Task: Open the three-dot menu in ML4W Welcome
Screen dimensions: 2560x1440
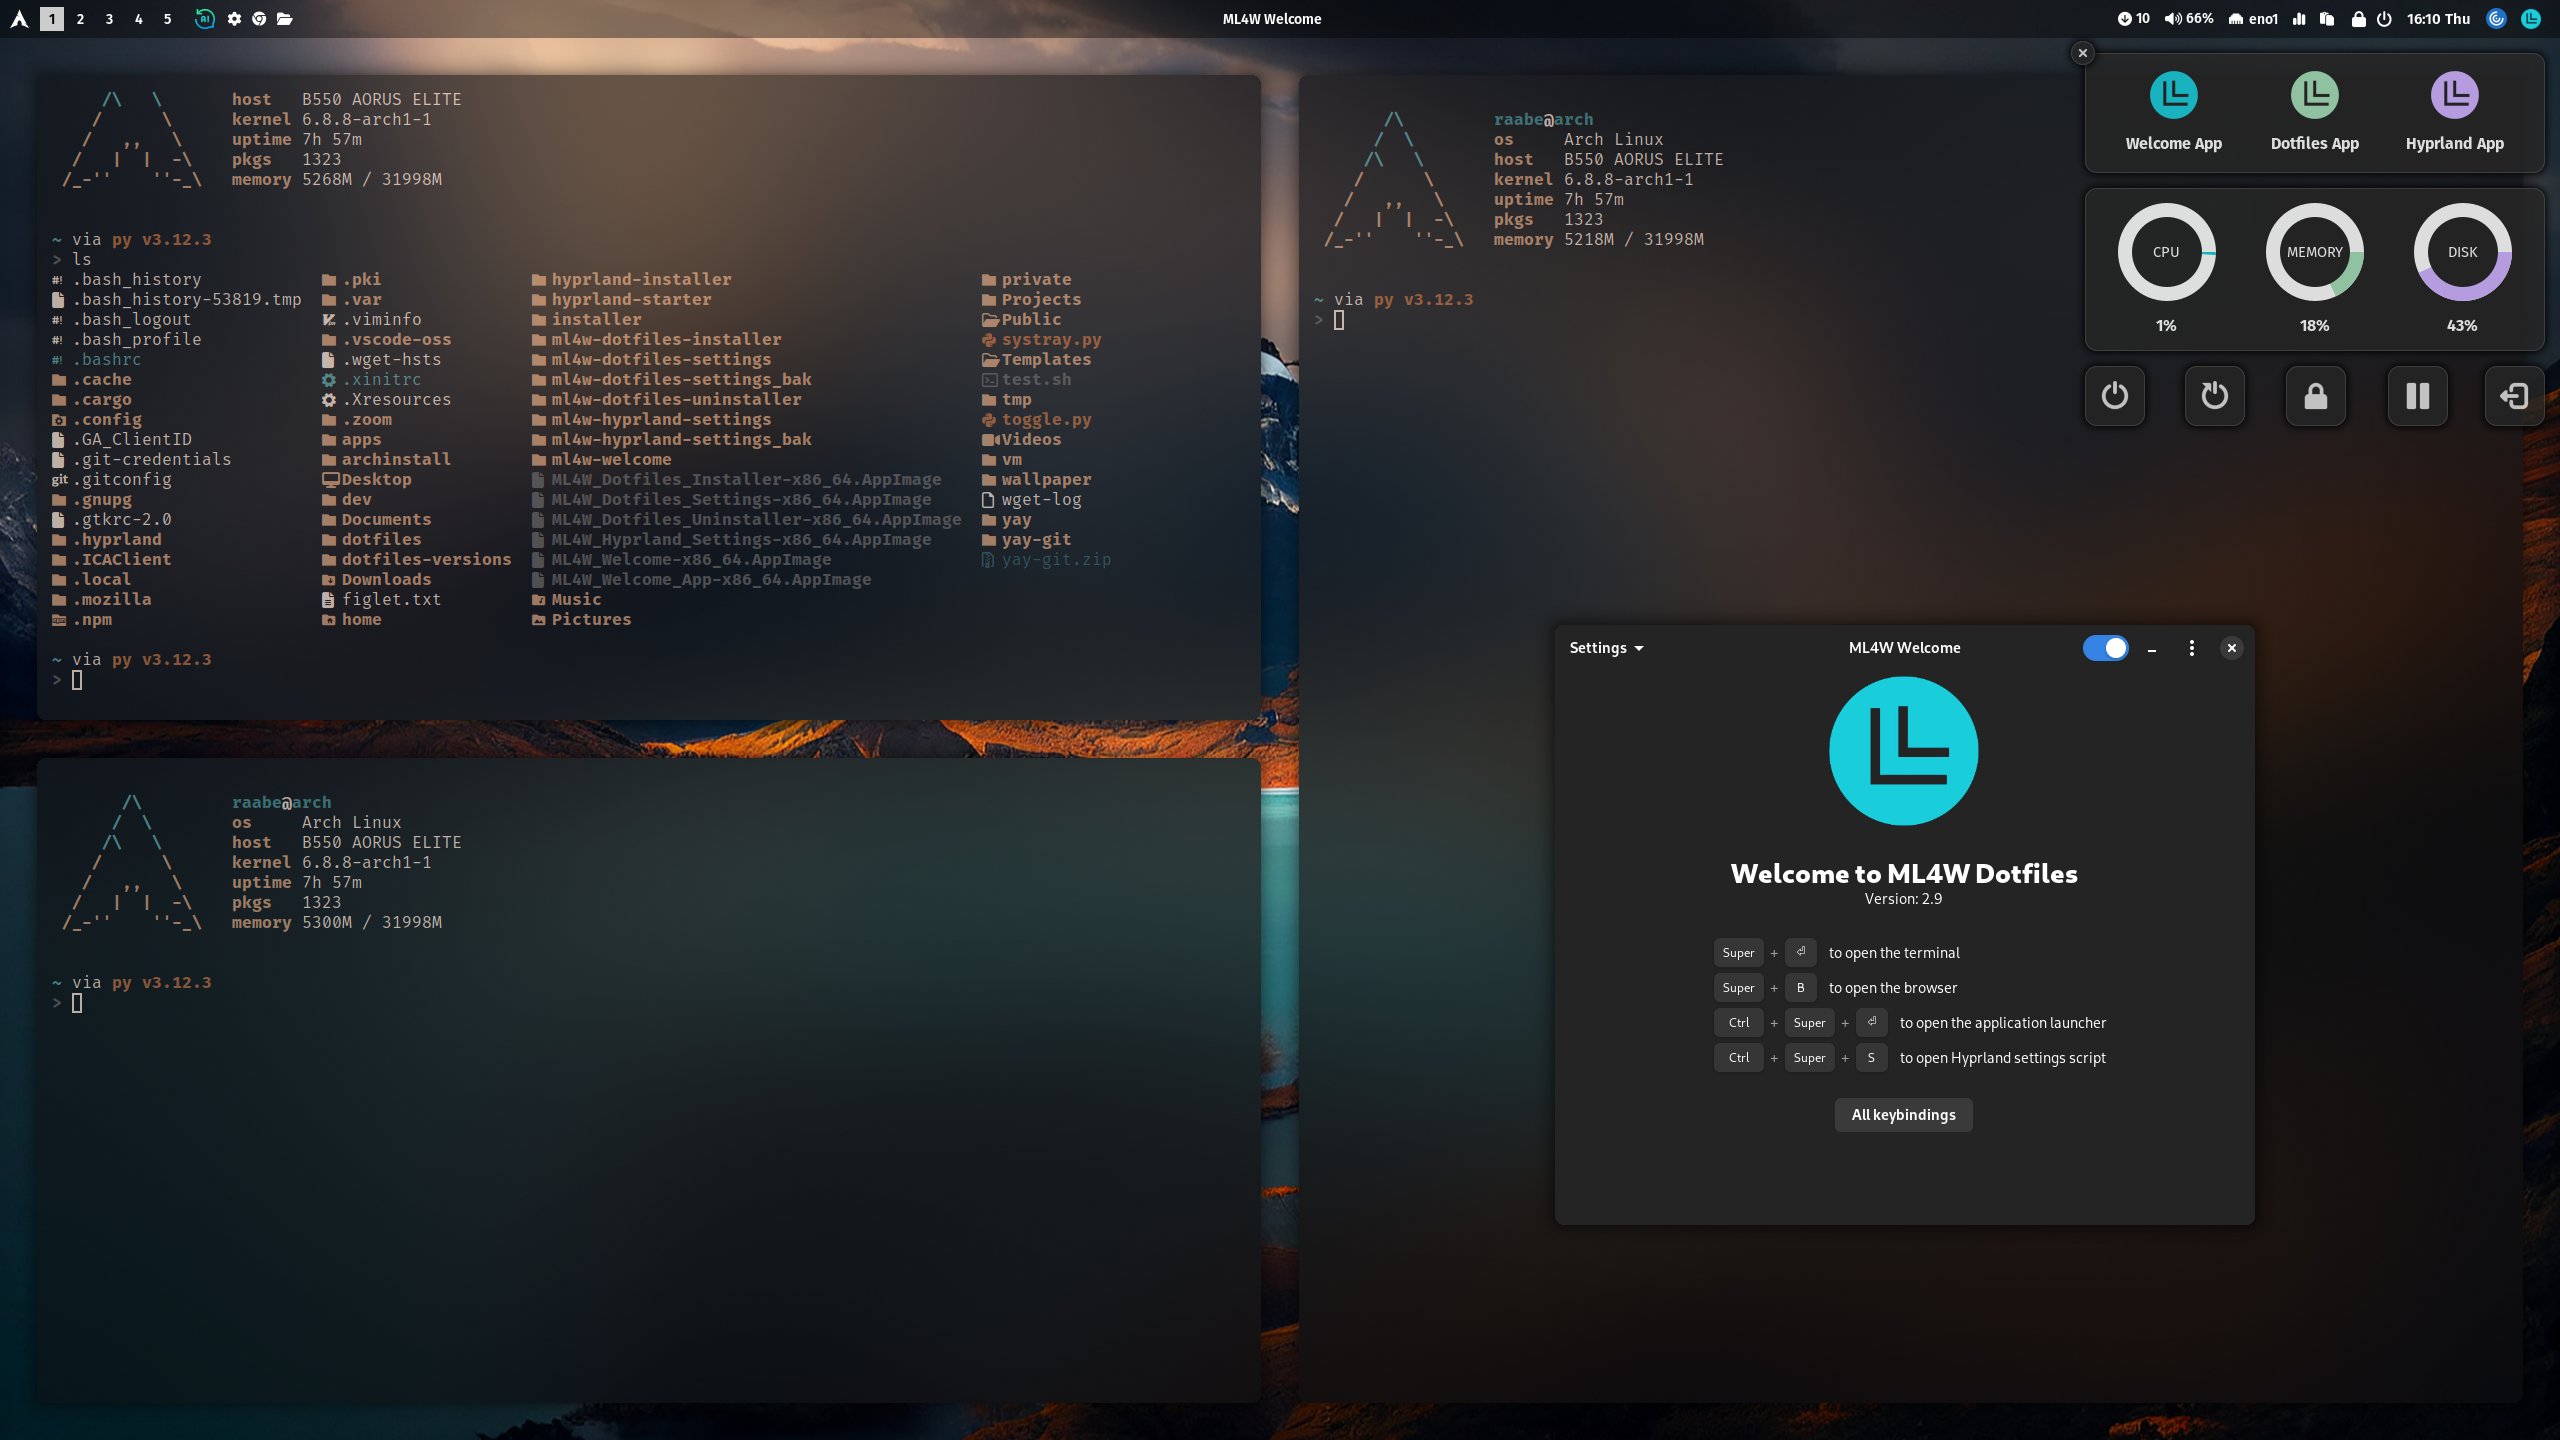Action: (2190, 648)
